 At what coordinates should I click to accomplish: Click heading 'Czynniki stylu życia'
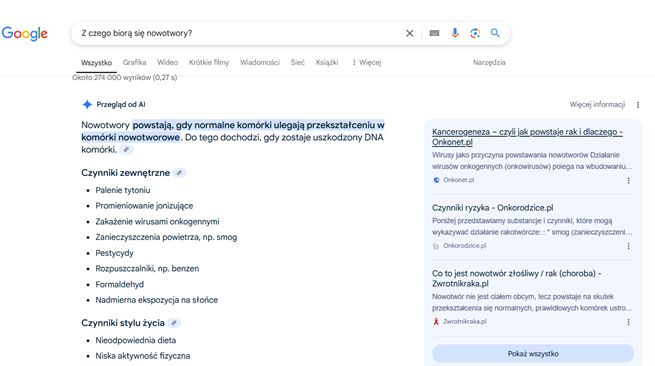123,323
